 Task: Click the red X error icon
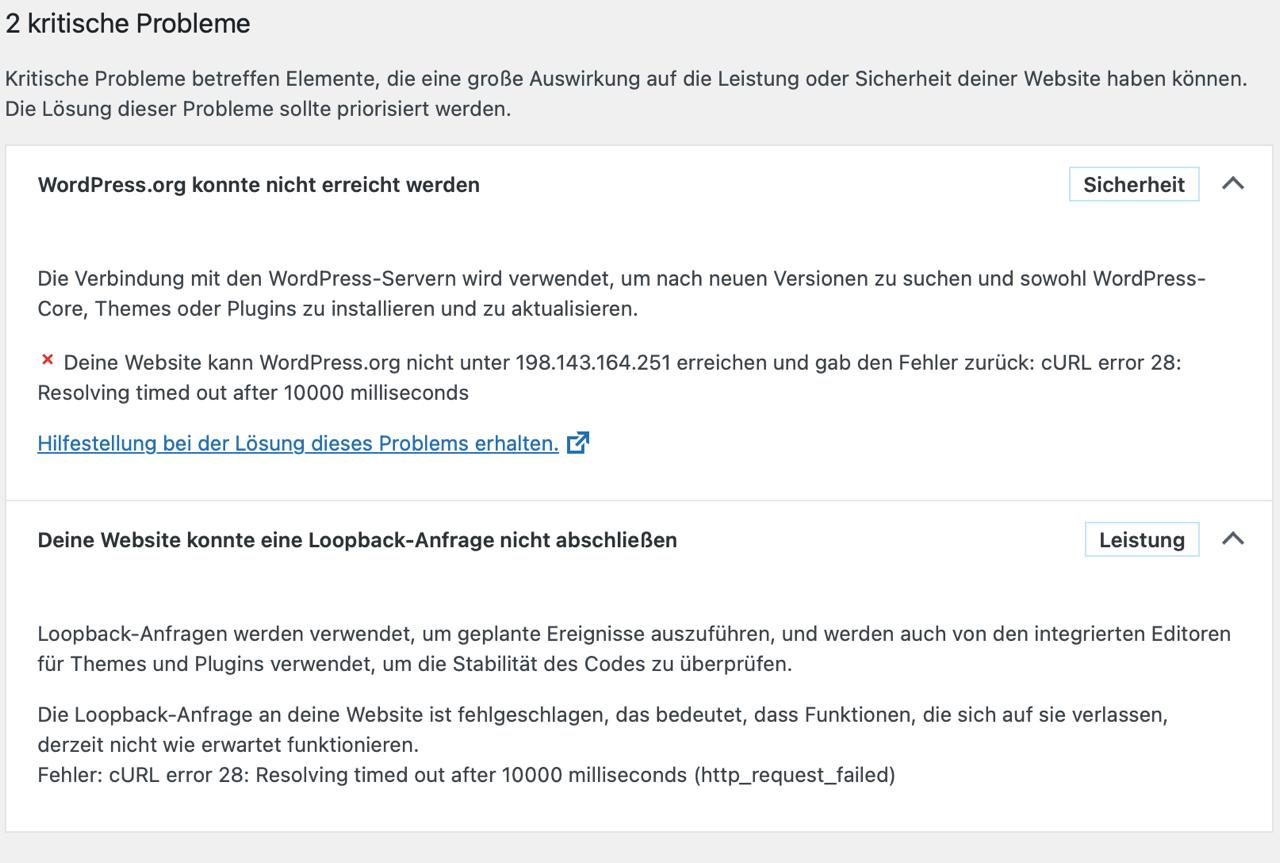[x=47, y=360]
